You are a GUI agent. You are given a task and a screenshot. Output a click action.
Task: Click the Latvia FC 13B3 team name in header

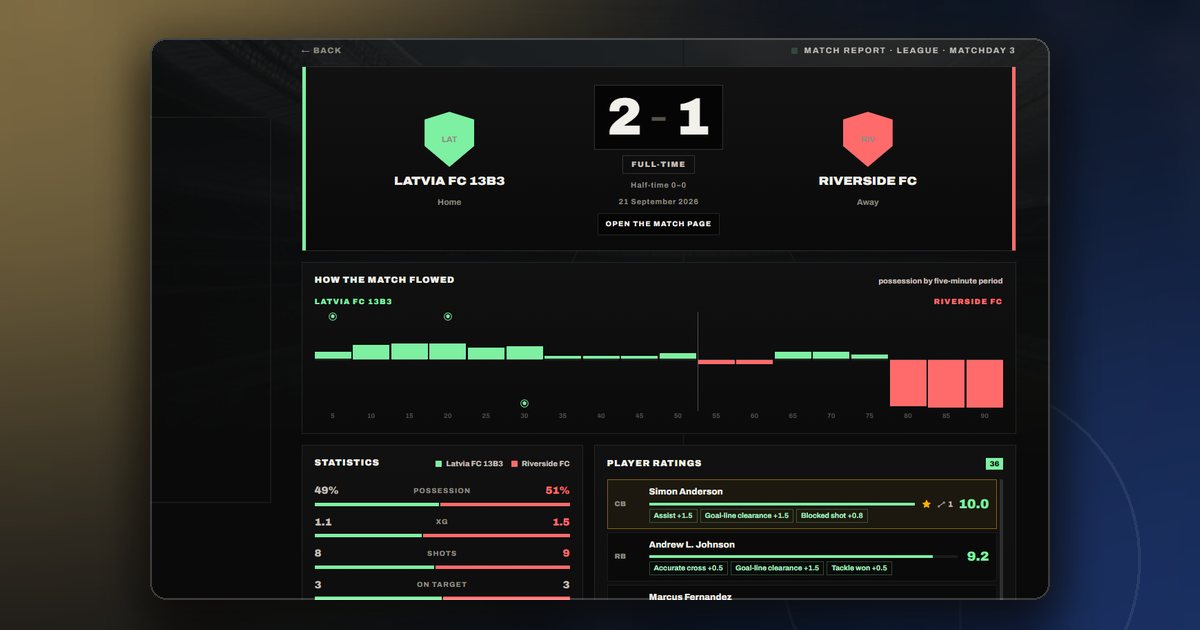pos(449,181)
